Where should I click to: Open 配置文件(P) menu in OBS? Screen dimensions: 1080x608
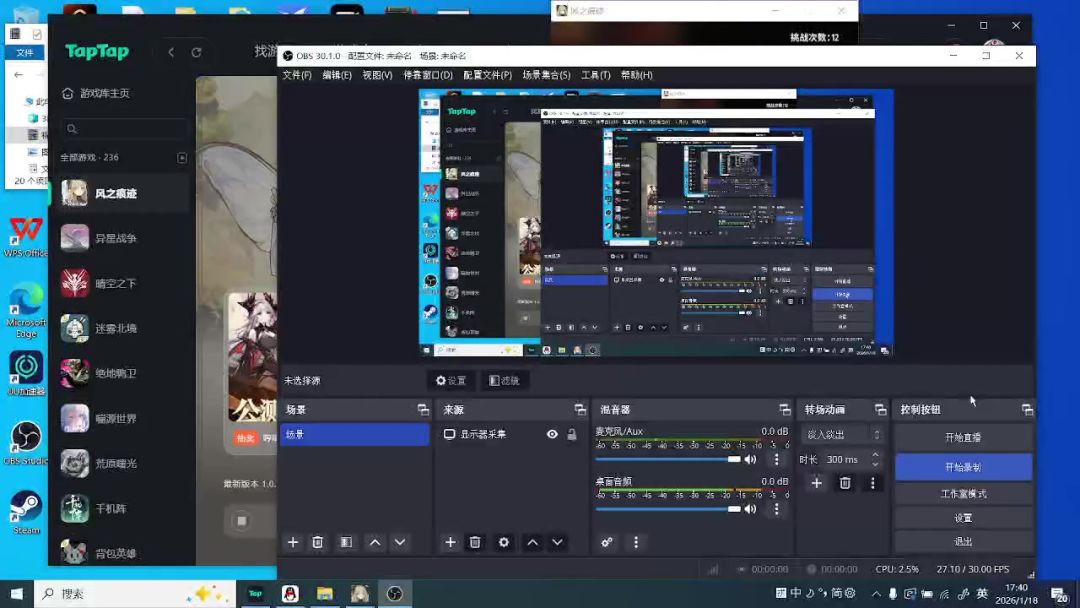click(x=488, y=75)
